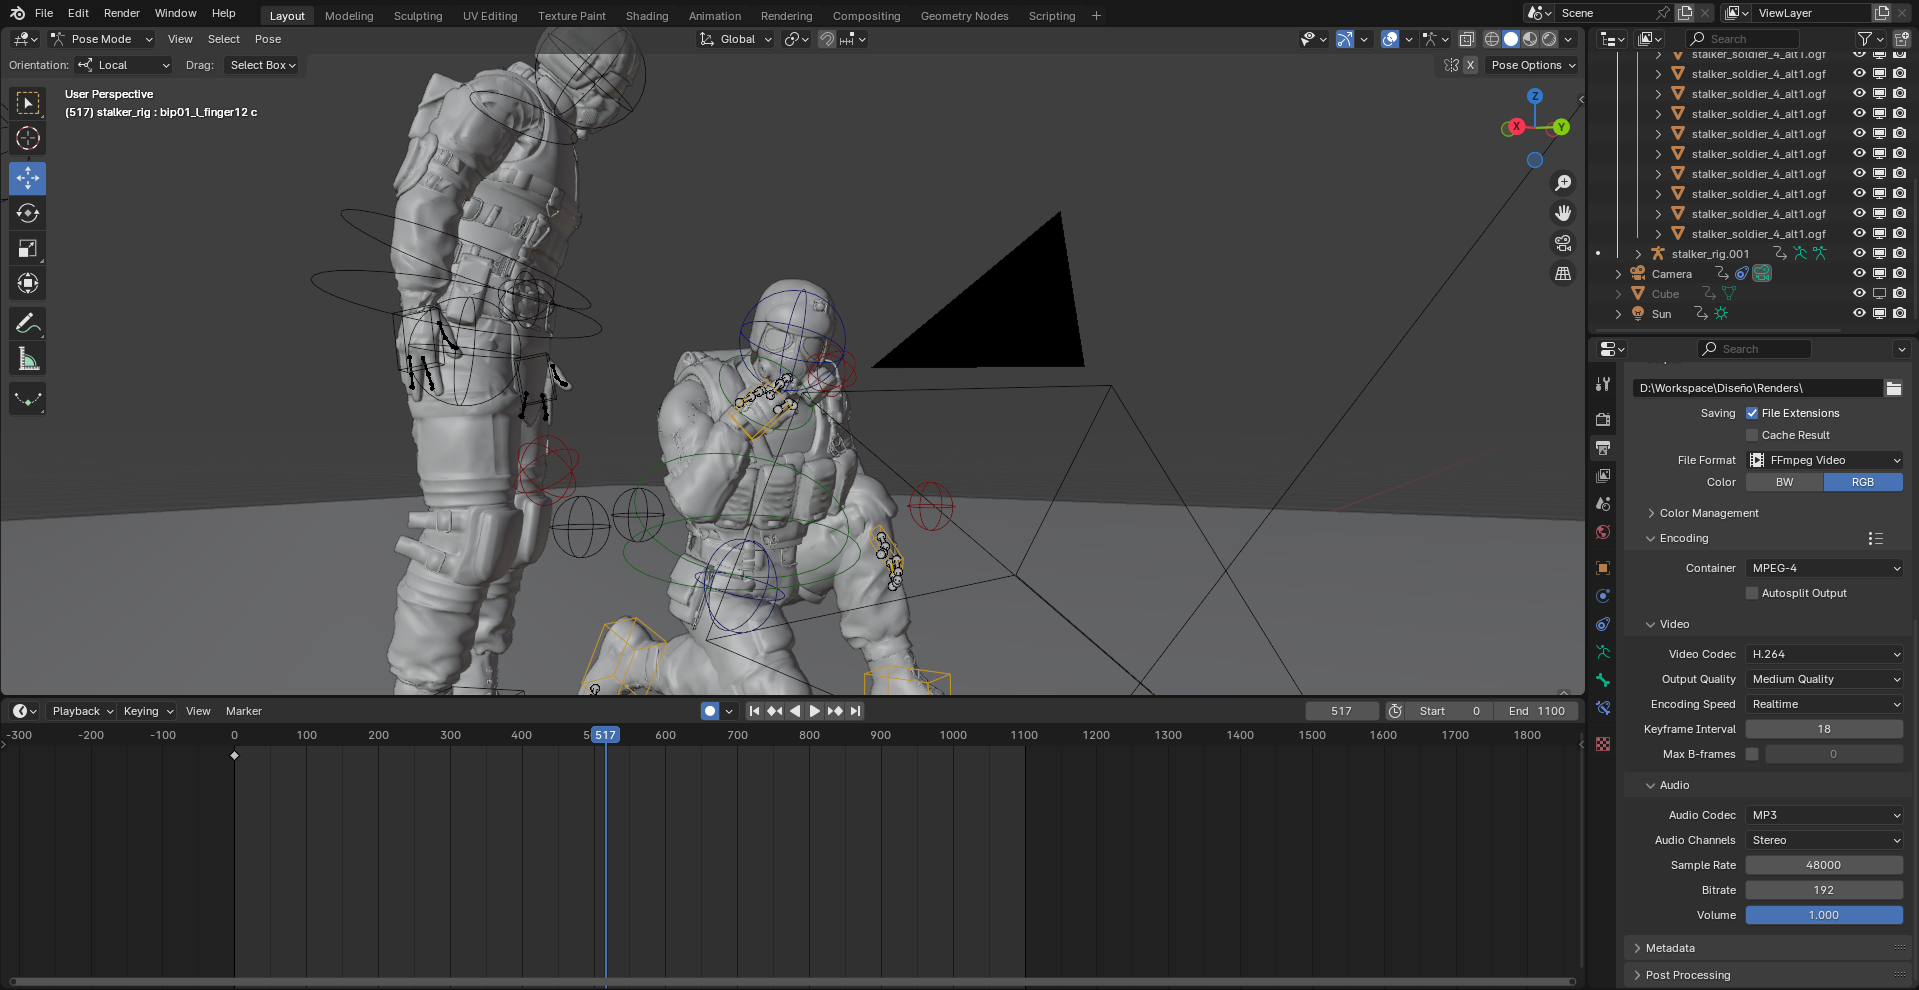Click the Pose Options button
The height and width of the screenshot is (990, 1919).
click(1533, 65)
